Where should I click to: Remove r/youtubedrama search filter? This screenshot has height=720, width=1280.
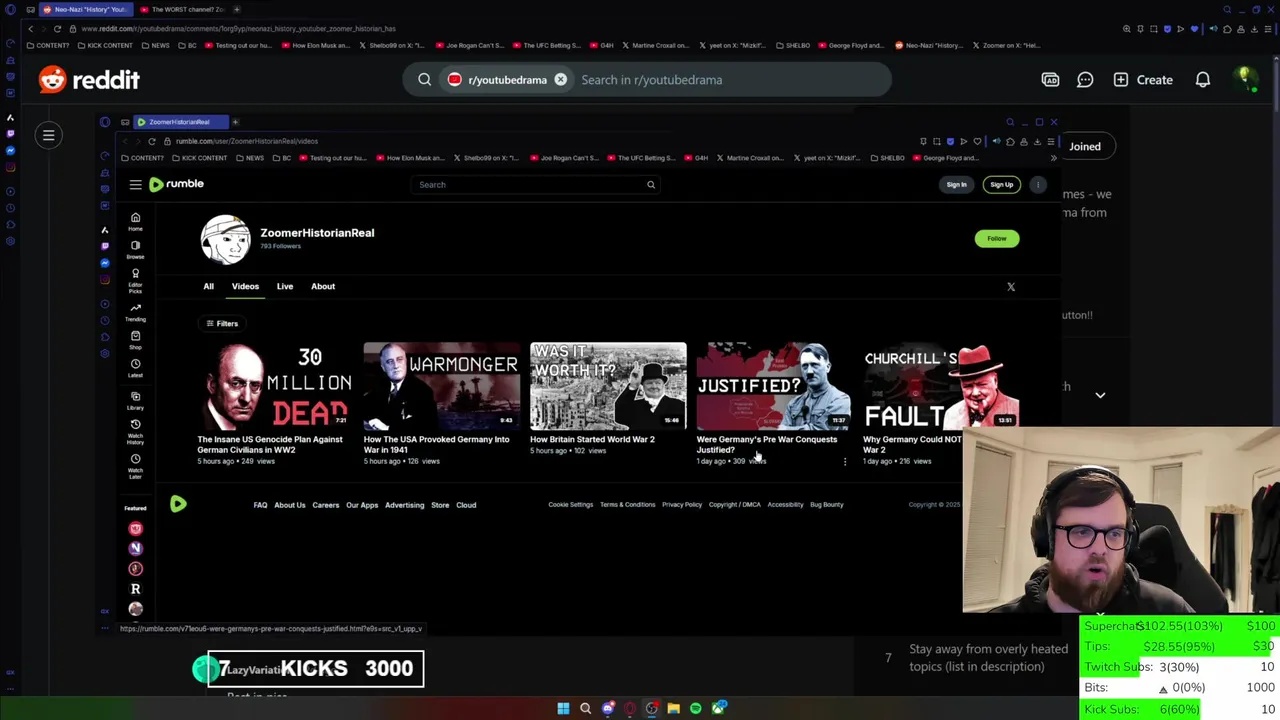[560, 80]
